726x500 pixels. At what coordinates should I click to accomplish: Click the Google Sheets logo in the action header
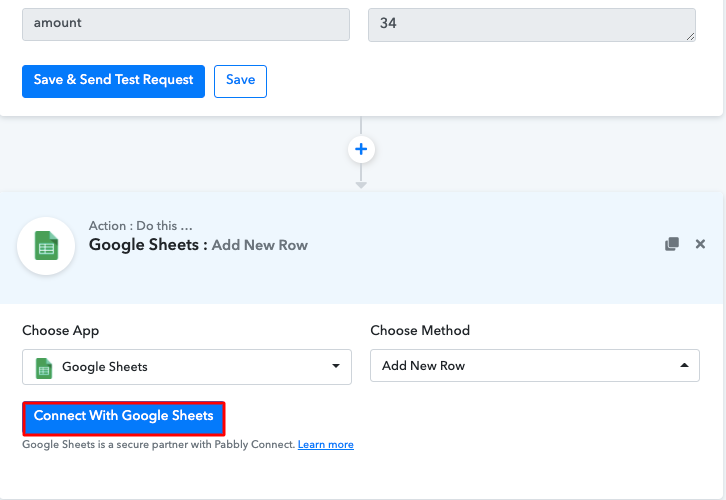point(46,246)
